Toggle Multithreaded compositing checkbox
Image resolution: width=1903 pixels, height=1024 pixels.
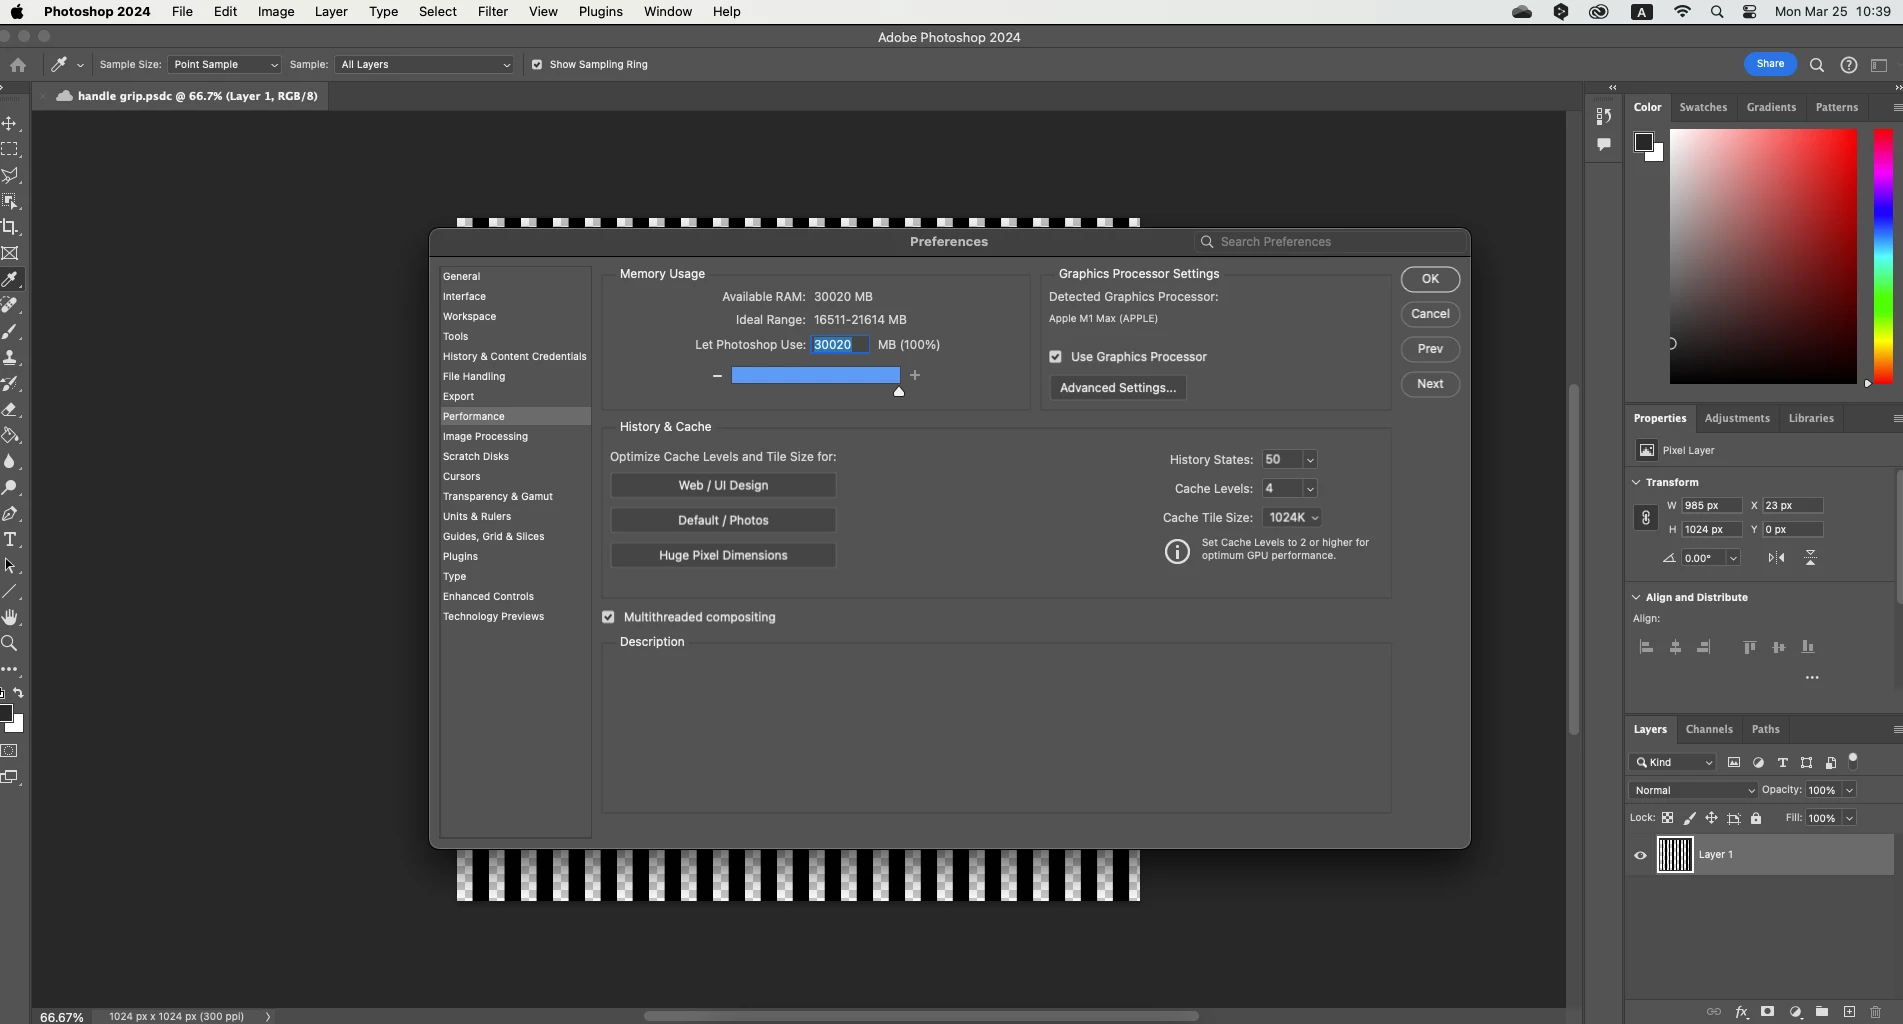608,617
